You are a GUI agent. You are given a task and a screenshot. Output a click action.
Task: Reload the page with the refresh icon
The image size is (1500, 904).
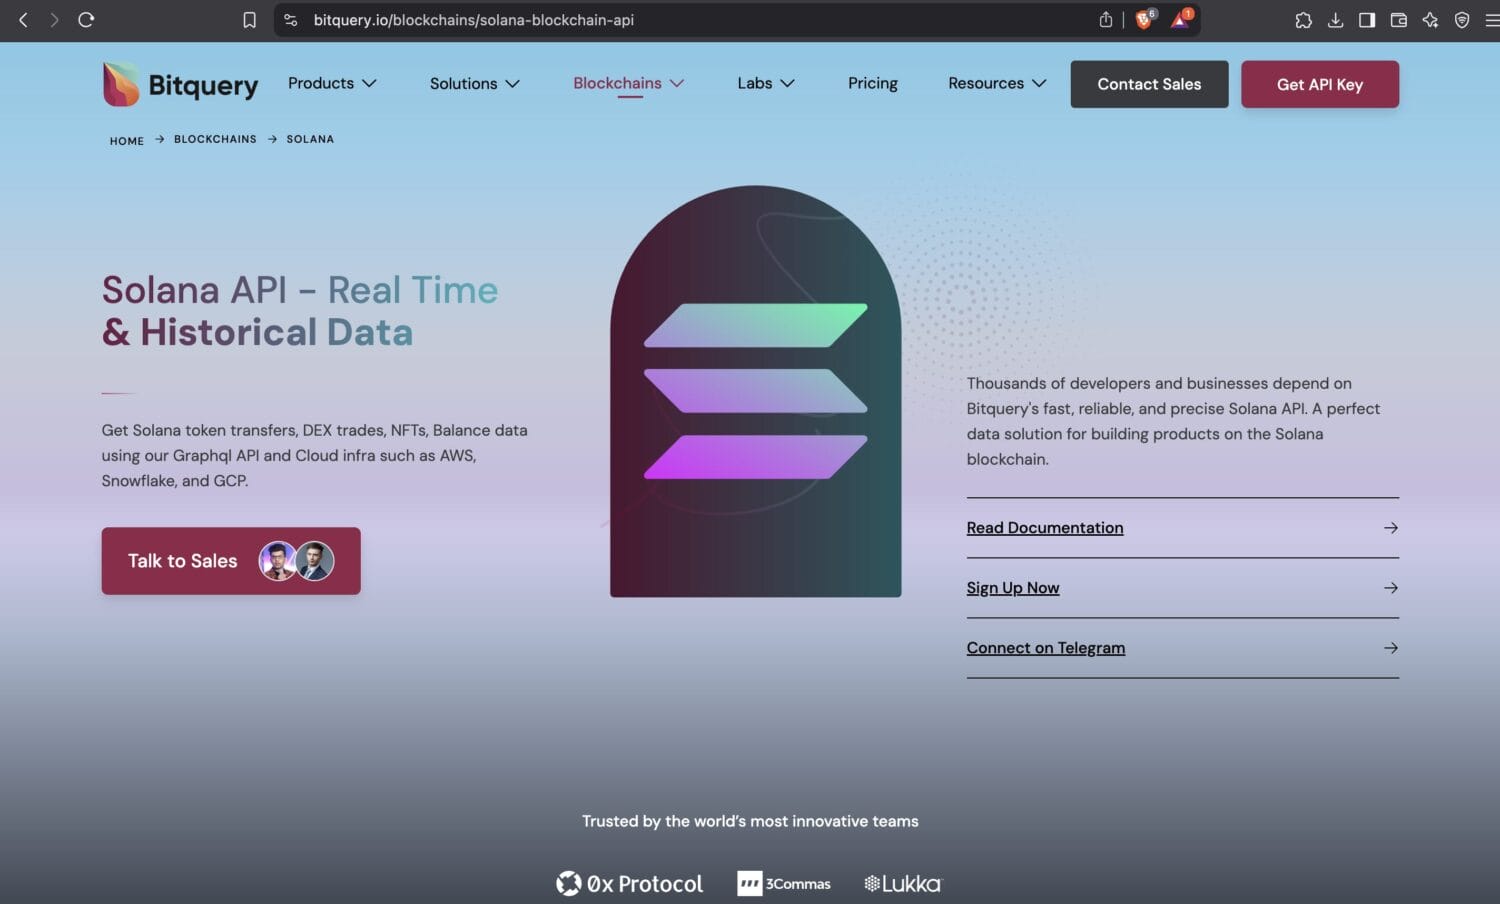86,20
